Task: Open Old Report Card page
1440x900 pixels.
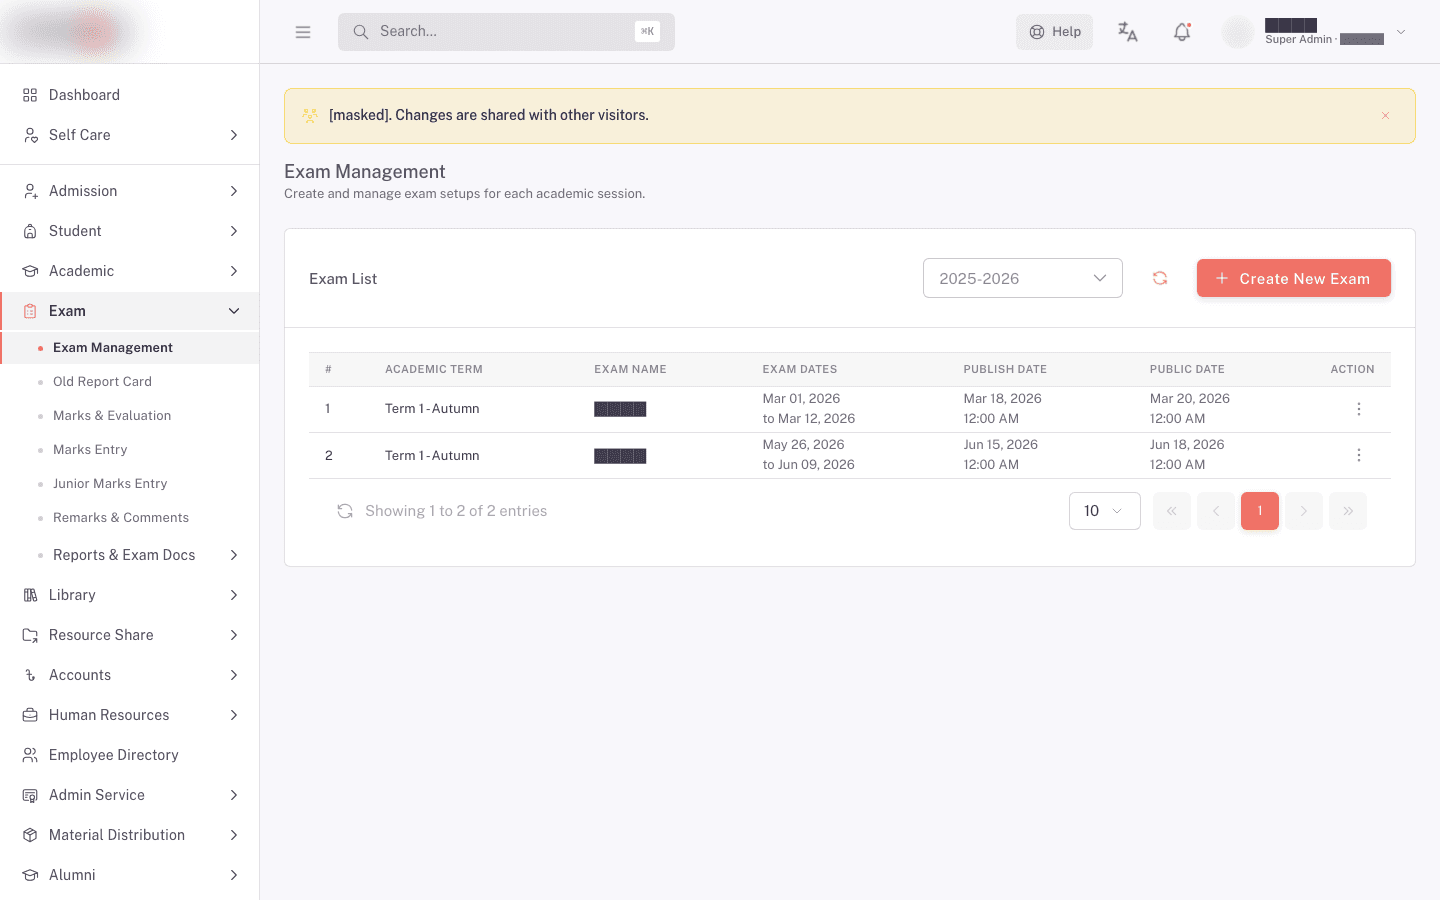Action: [130, 382]
